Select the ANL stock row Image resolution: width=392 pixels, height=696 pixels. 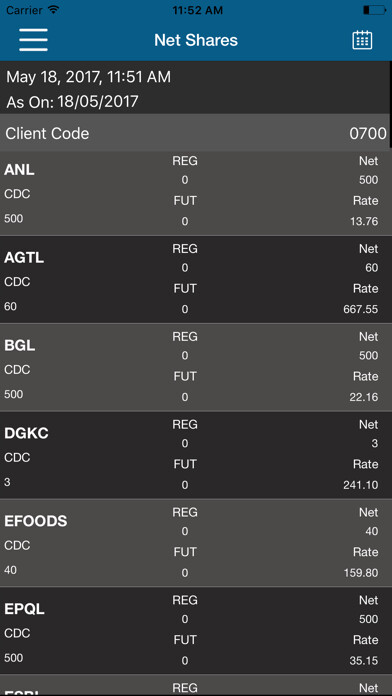point(196,194)
